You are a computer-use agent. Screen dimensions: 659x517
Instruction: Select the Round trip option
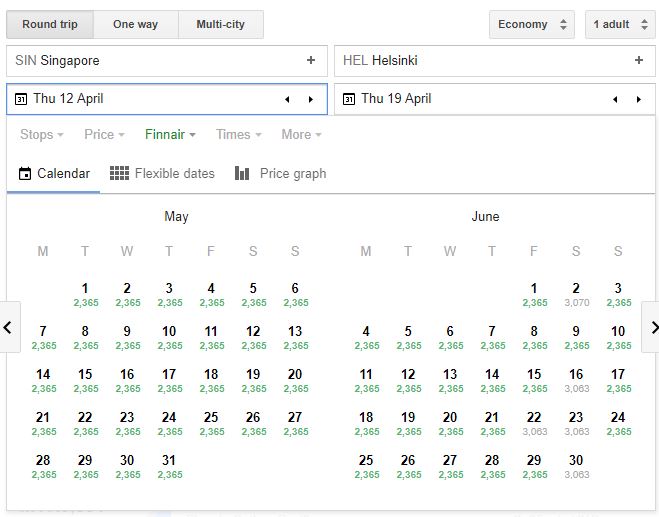pos(50,24)
